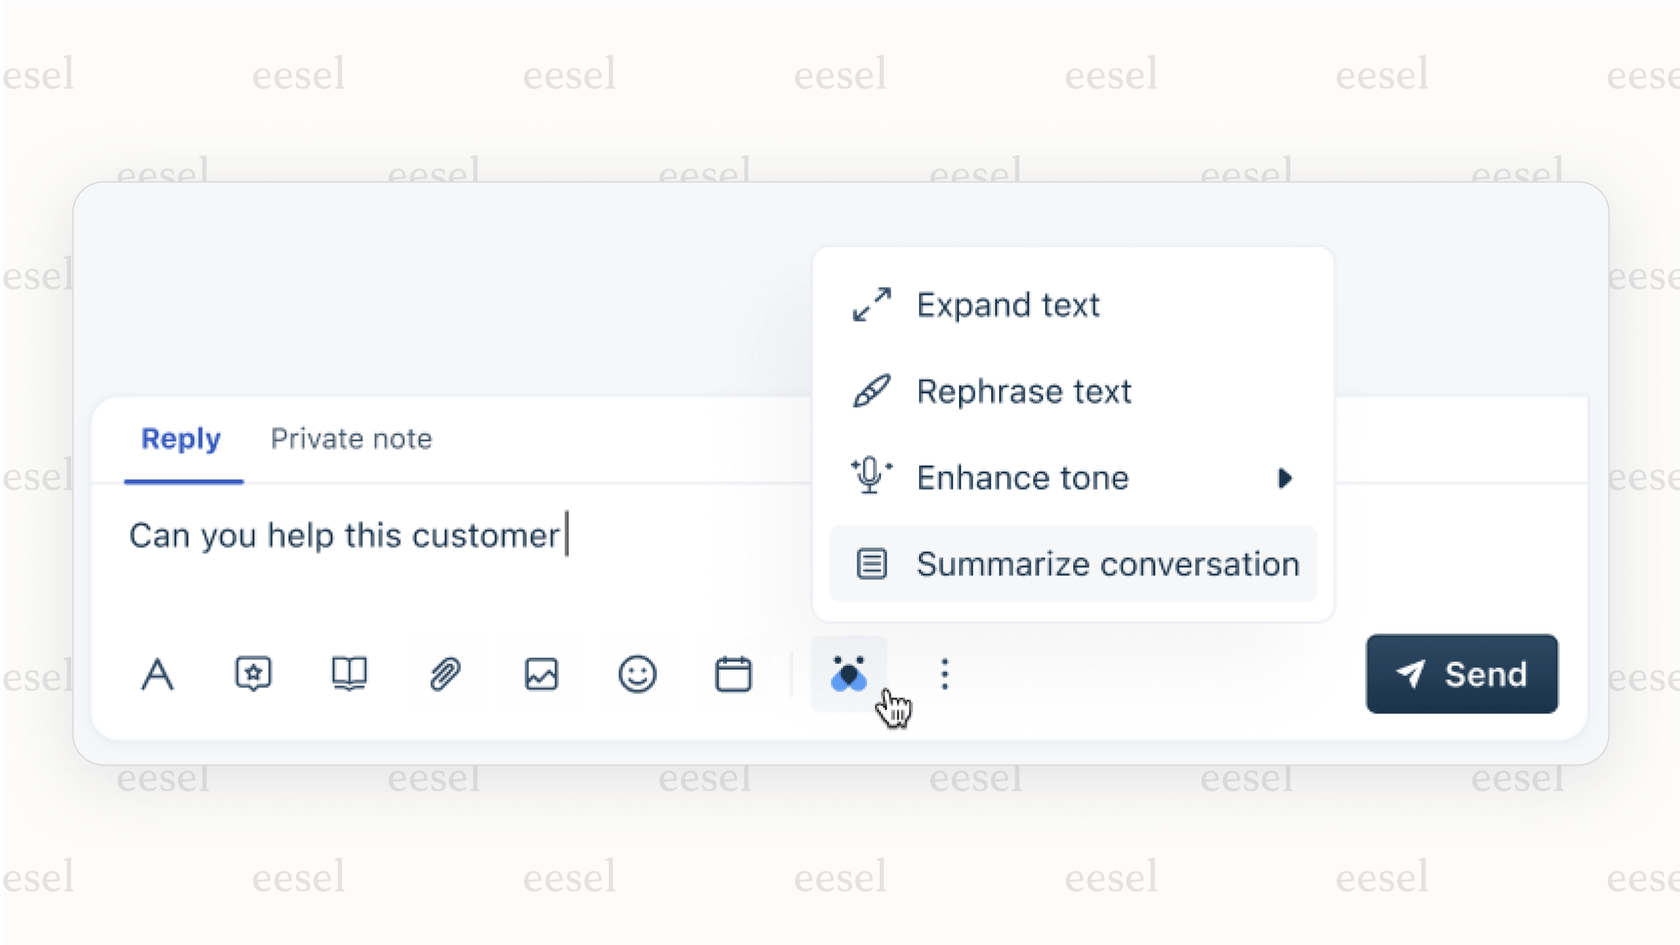Switch to the Reply tab
The height and width of the screenshot is (945, 1680).
tap(181, 439)
